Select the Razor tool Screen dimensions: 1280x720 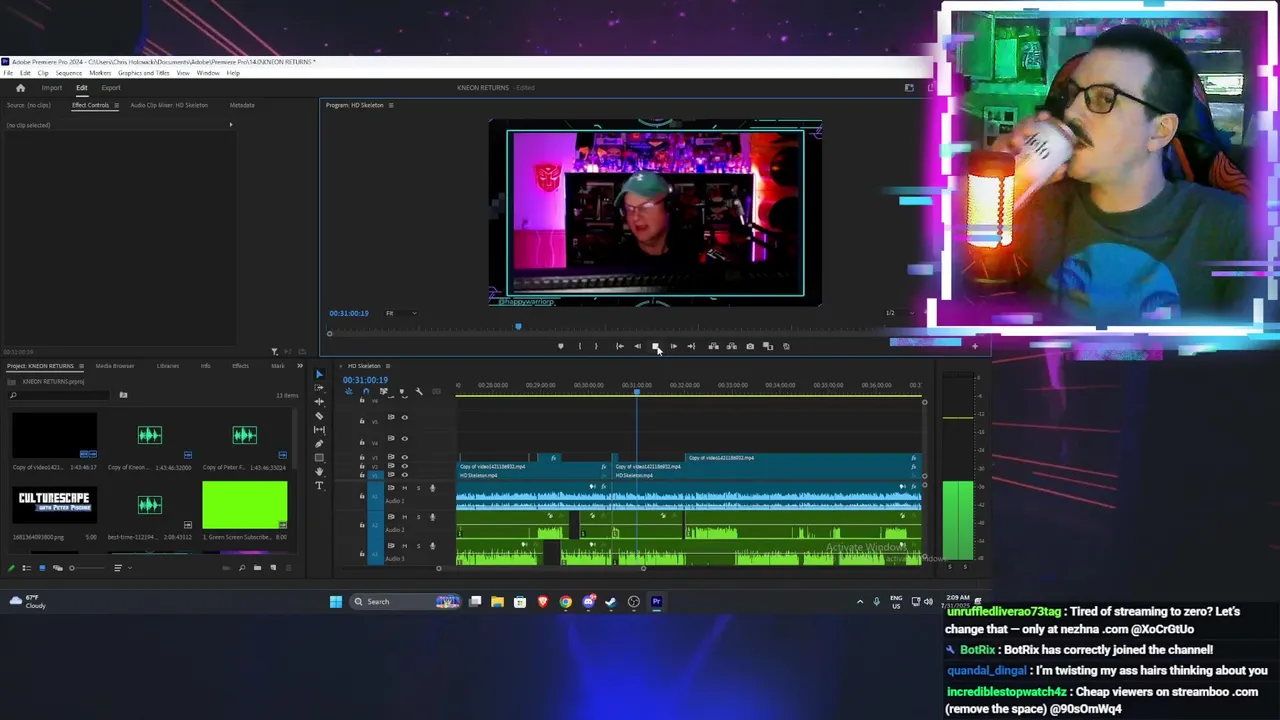point(319,416)
